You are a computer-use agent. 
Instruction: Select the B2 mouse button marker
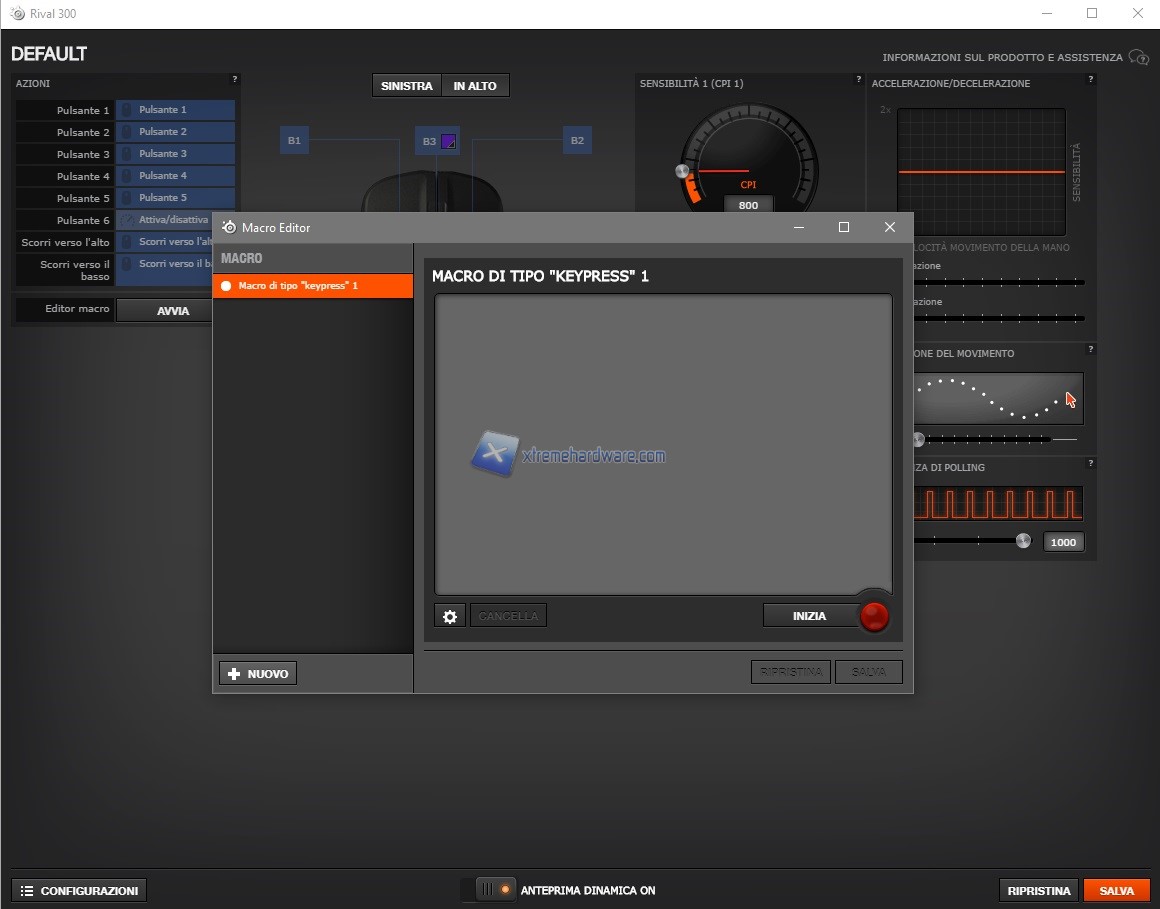pyautogui.click(x=577, y=141)
